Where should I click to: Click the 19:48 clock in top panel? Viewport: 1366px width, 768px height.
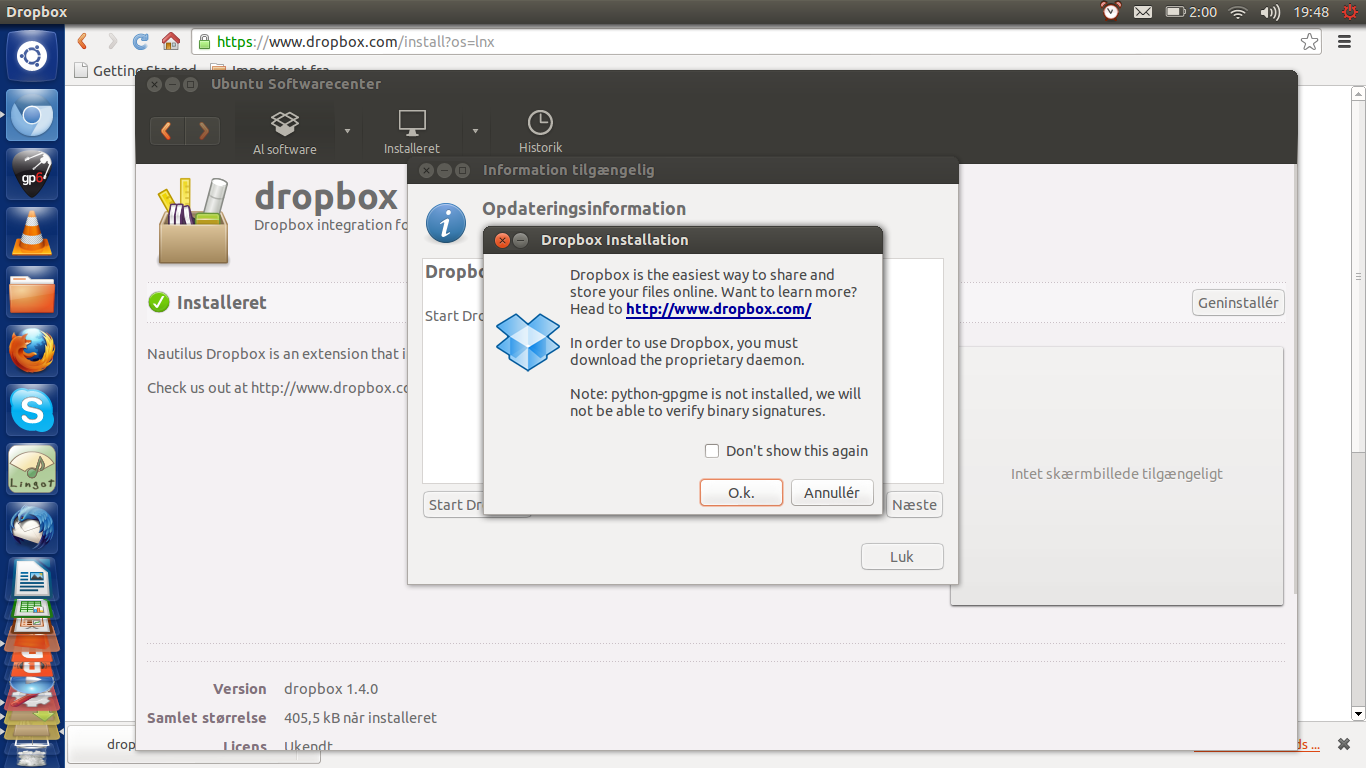coord(1311,12)
